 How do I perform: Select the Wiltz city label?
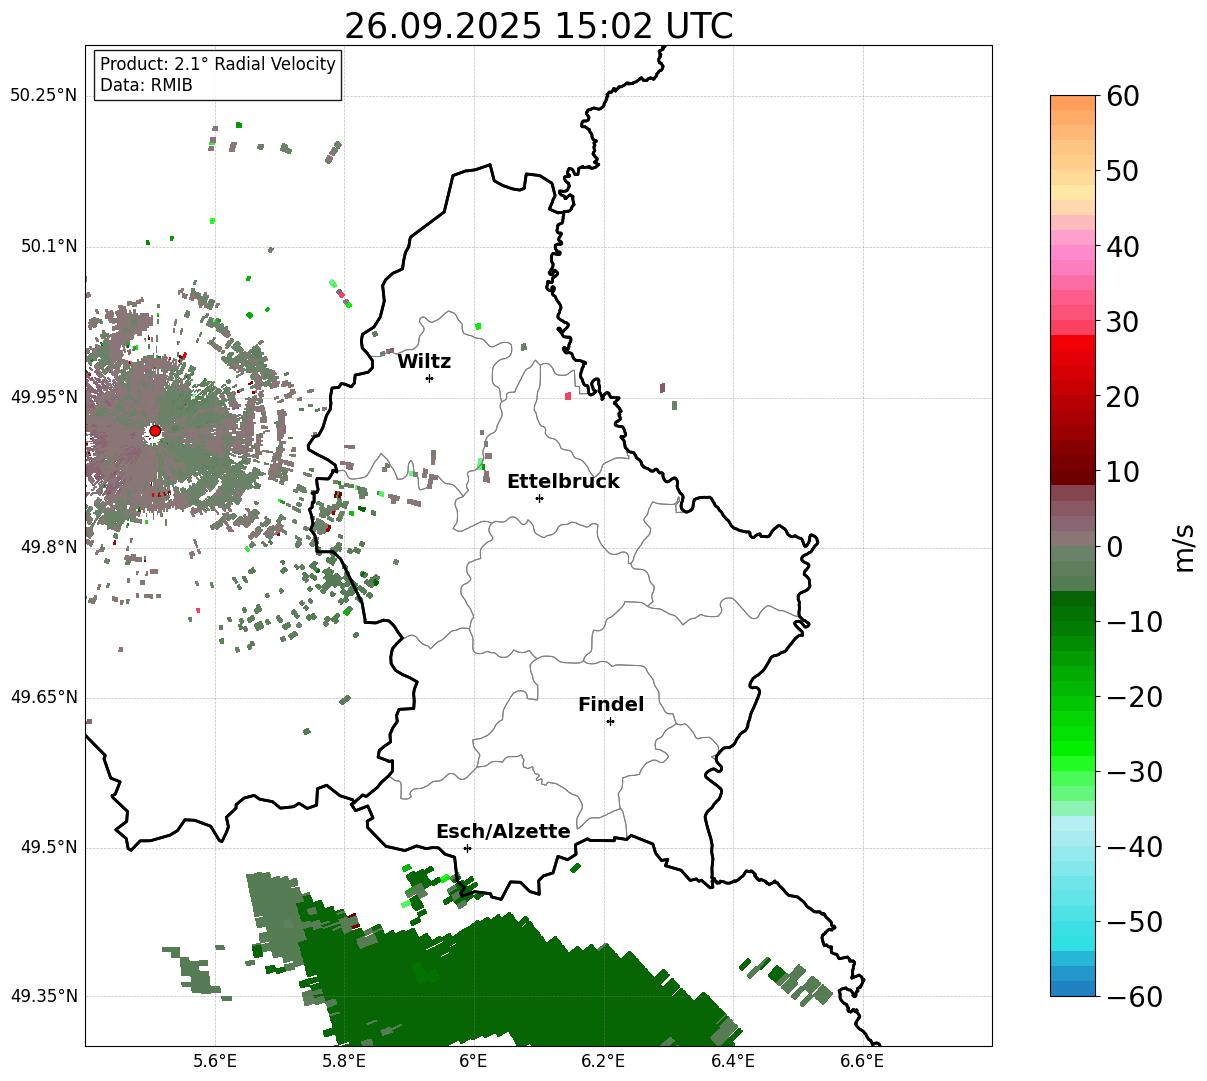[424, 362]
